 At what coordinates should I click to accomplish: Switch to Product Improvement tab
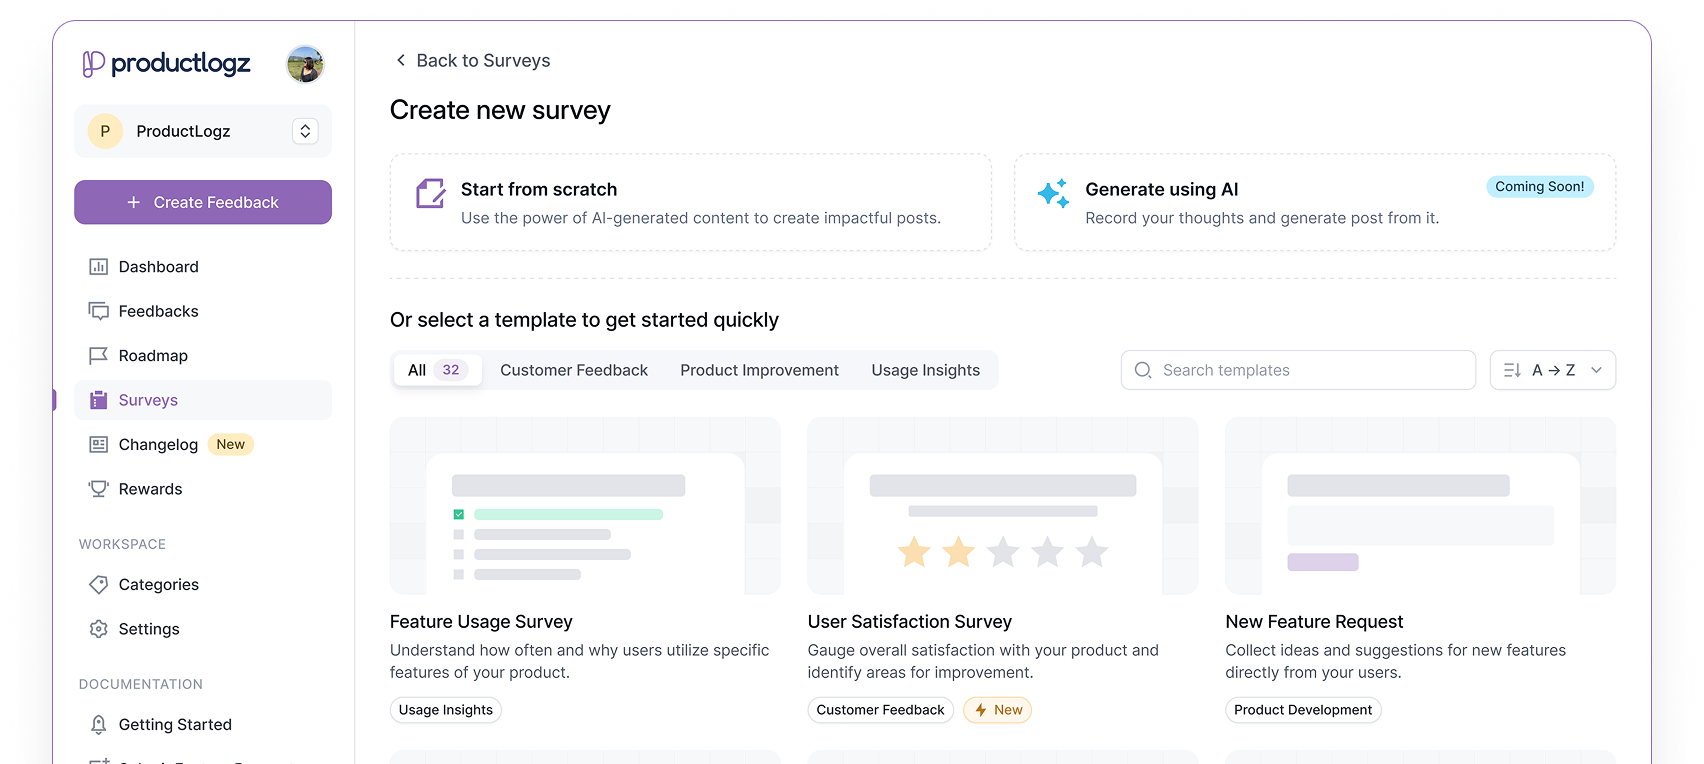(760, 370)
